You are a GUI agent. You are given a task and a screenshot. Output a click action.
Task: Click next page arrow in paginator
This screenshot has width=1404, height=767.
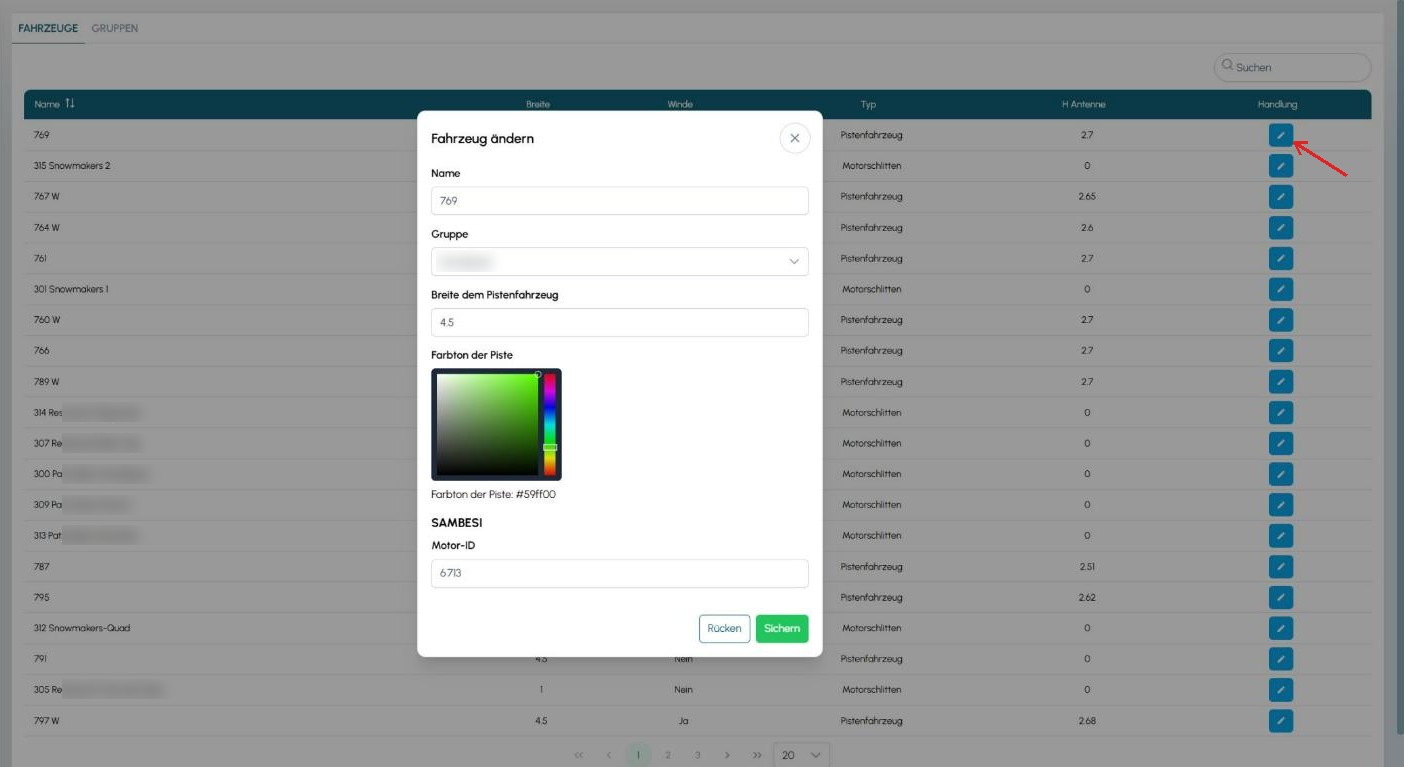(x=727, y=755)
